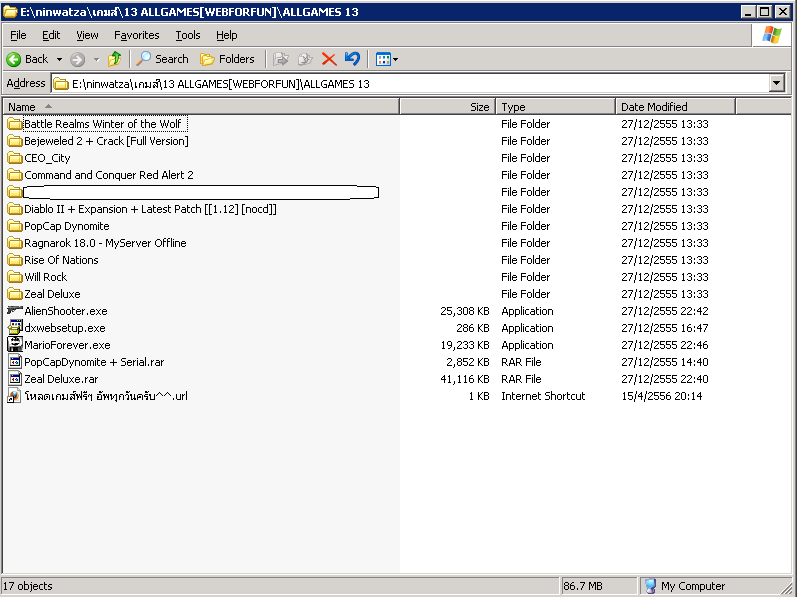Click the PopCapDynomite + Serial.rar archive icon
Screen dimensions: 798x597
[15, 362]
